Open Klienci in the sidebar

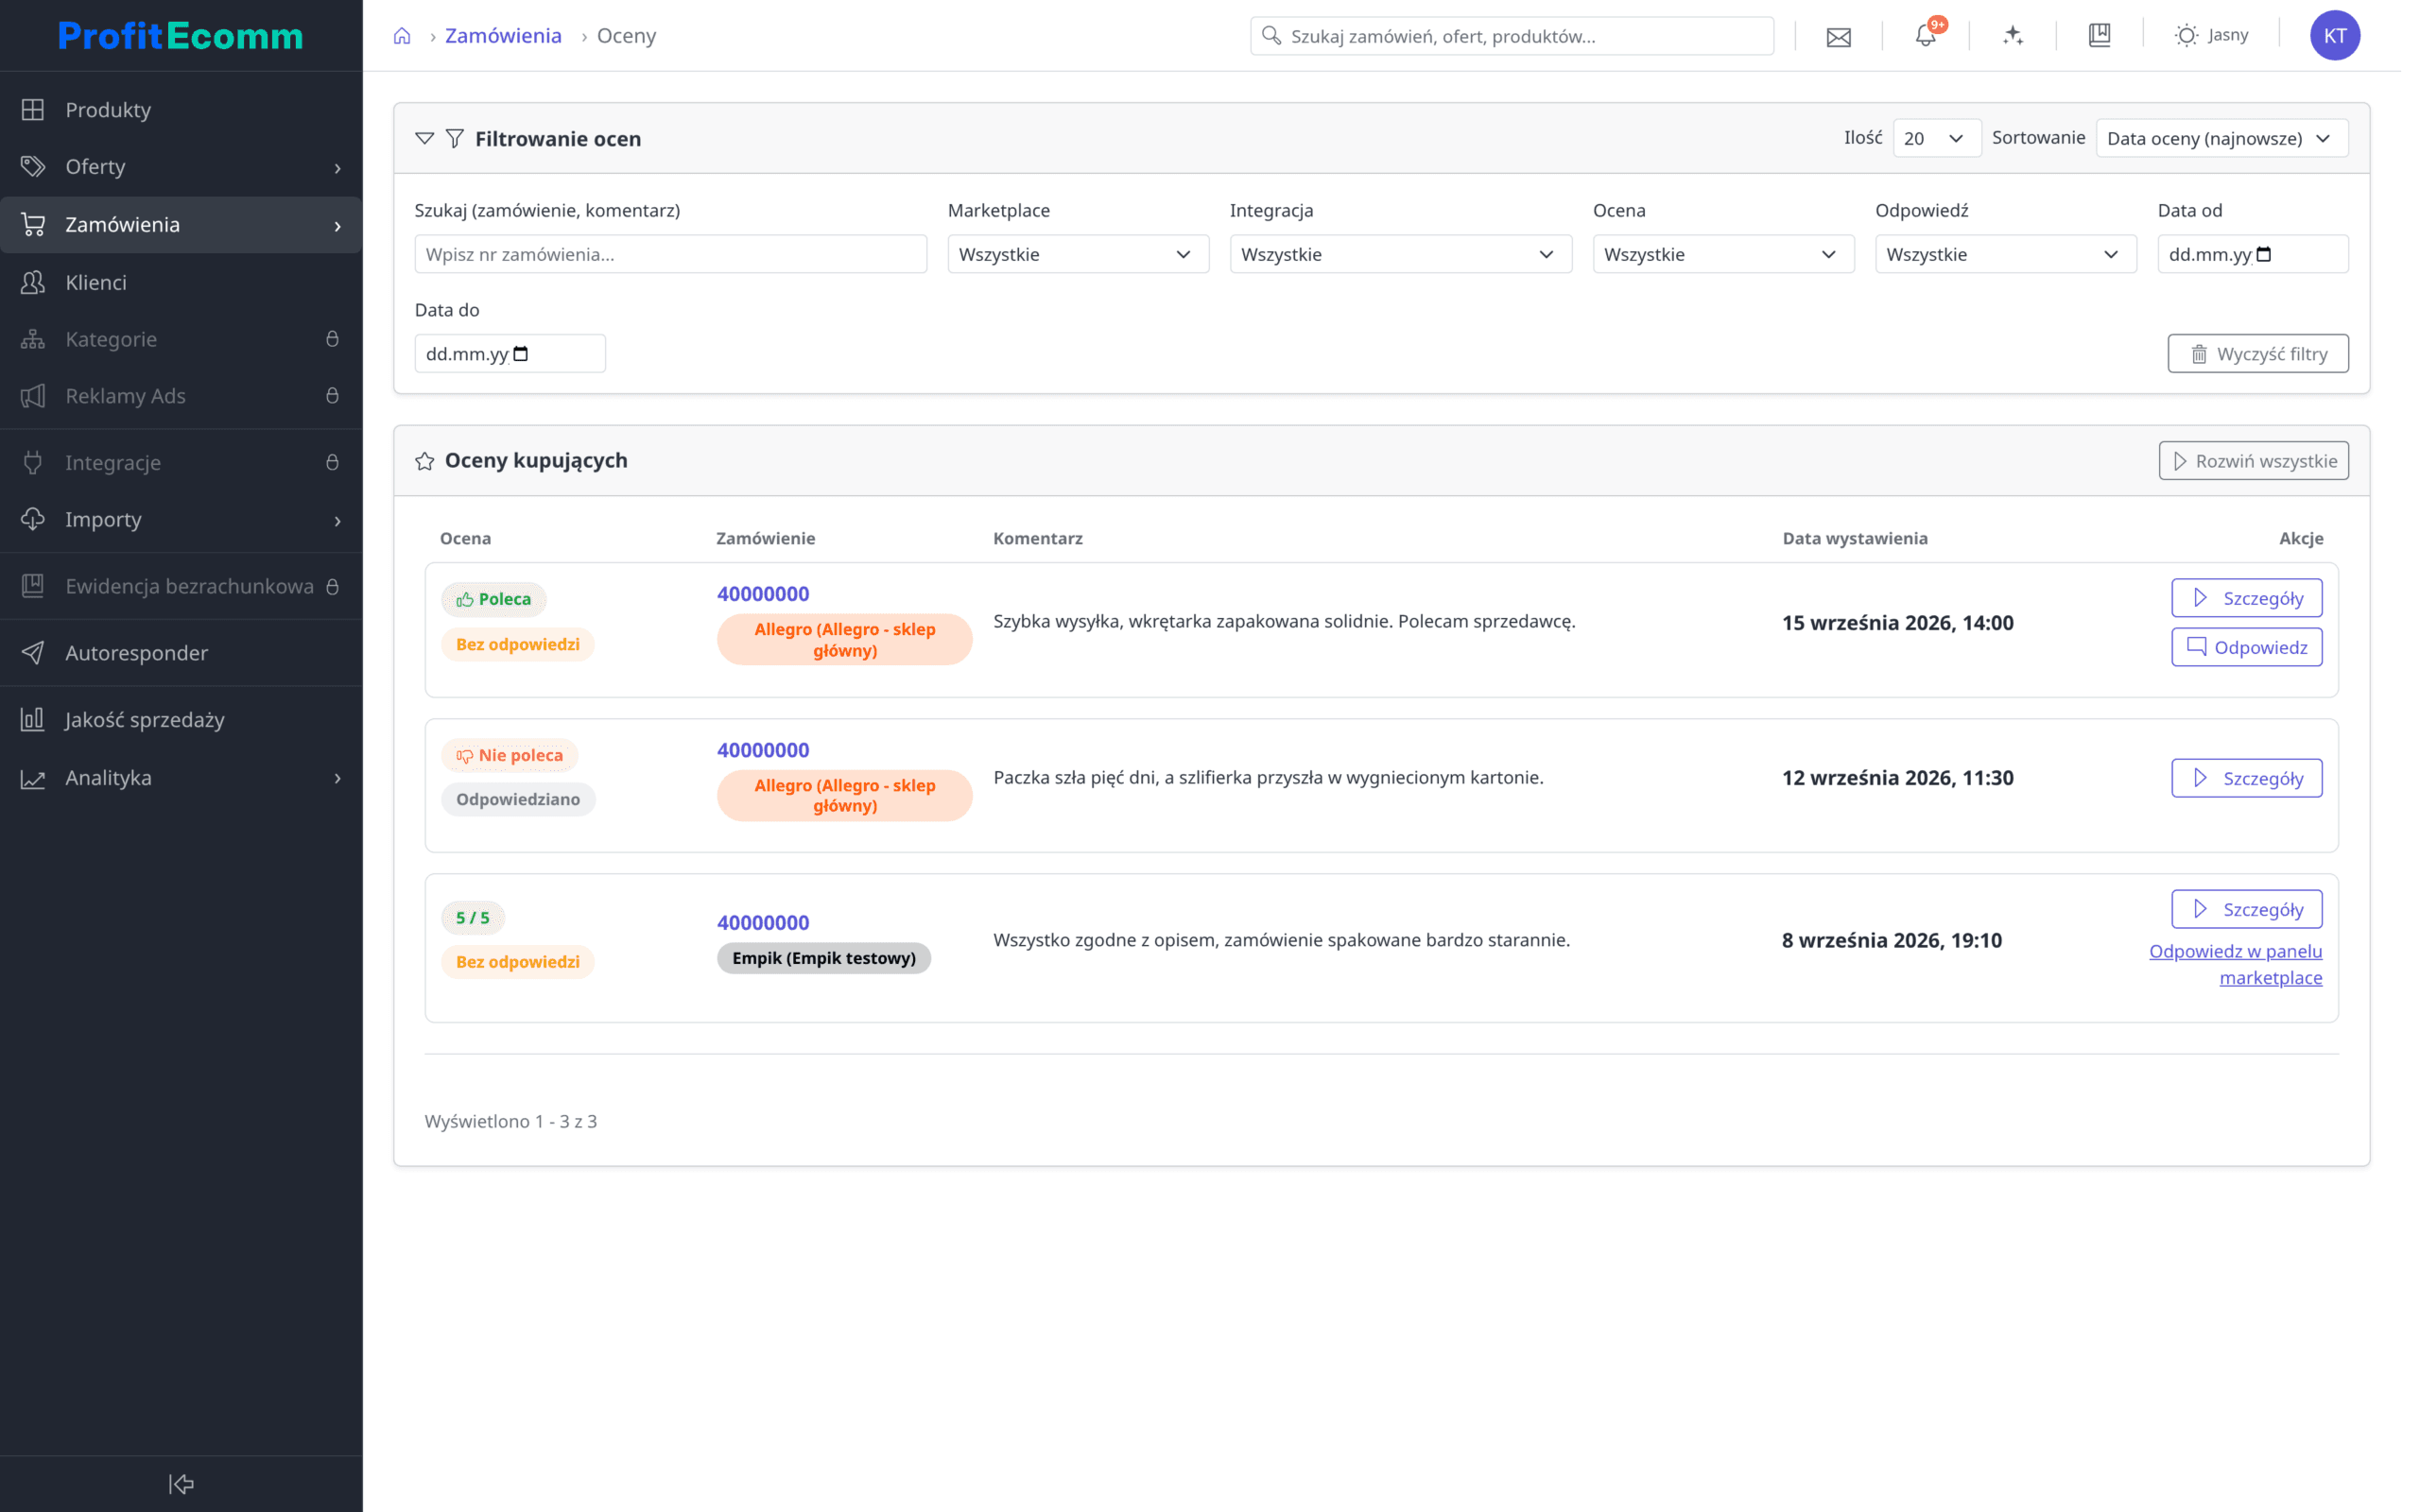pos(181,282)
